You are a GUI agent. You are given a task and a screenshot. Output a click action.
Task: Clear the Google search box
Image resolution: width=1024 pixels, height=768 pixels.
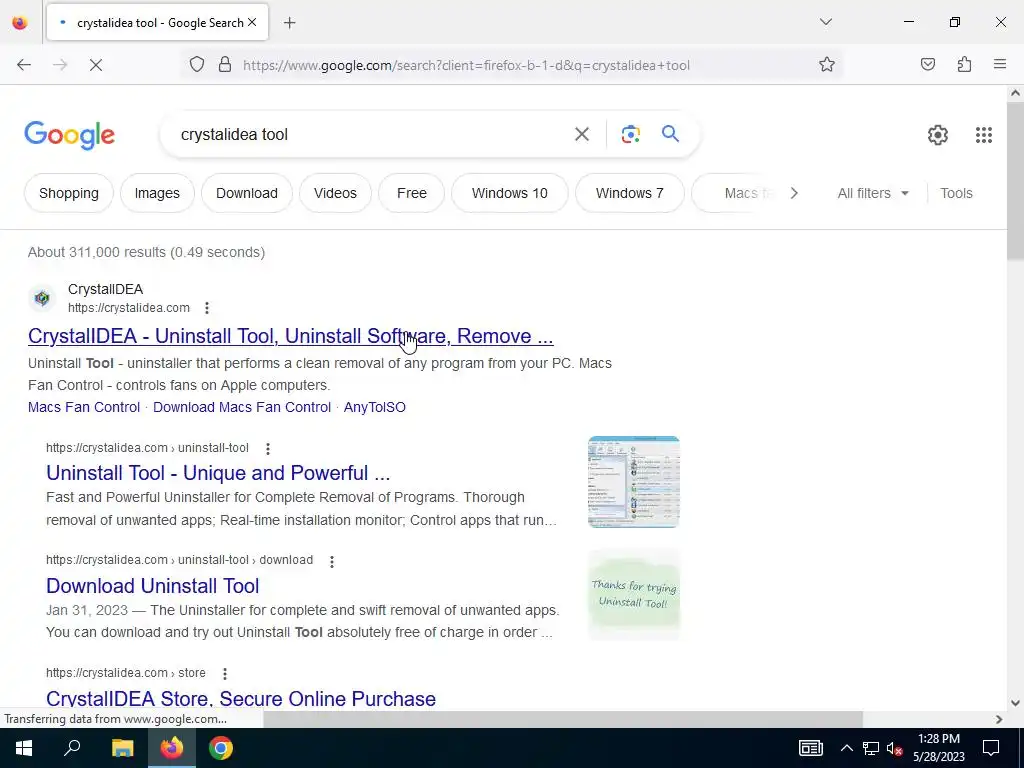(x=581, y=135)
